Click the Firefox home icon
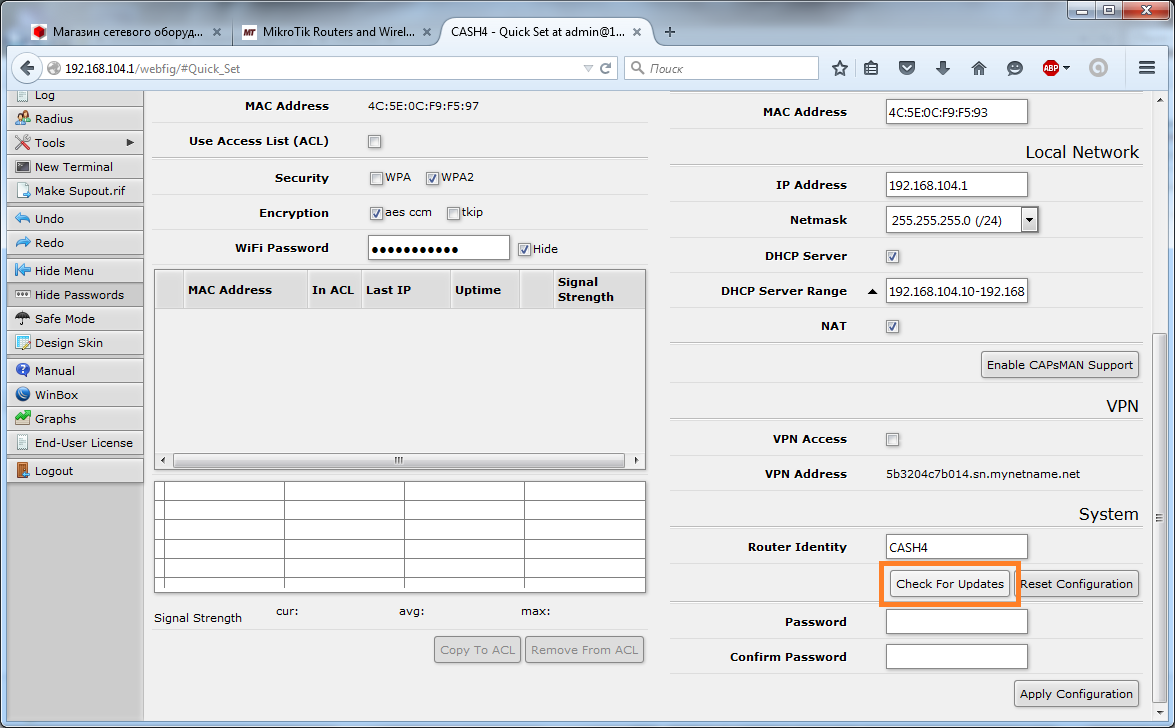This screenshot has height=728, width=1175. coord(979,68)
